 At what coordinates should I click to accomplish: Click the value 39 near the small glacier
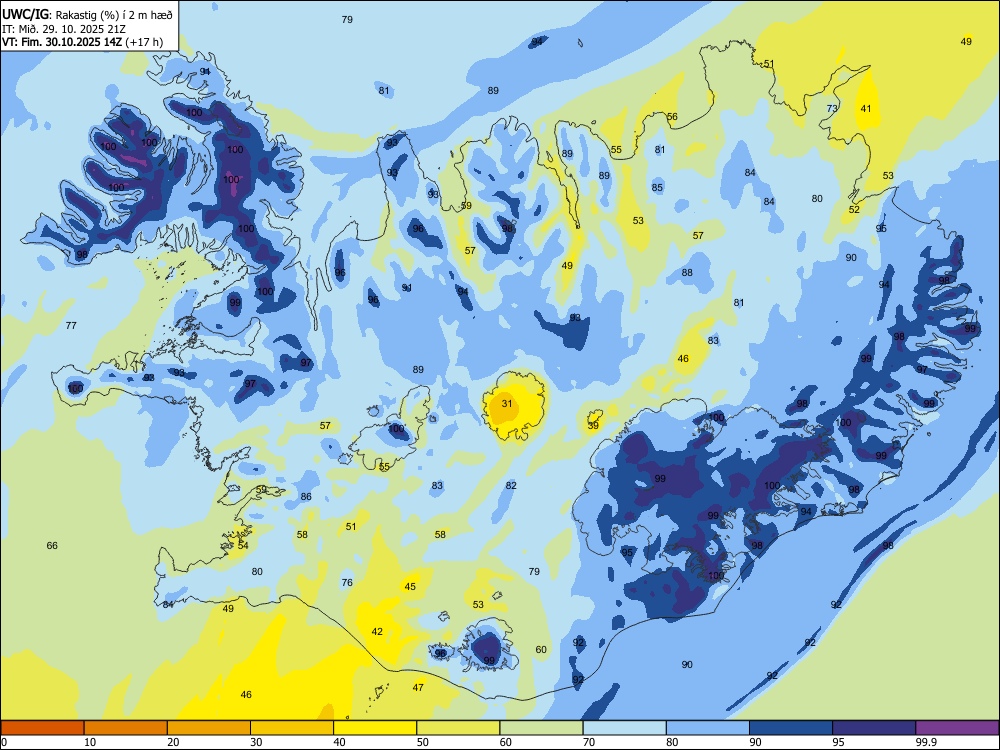point(593,425)
